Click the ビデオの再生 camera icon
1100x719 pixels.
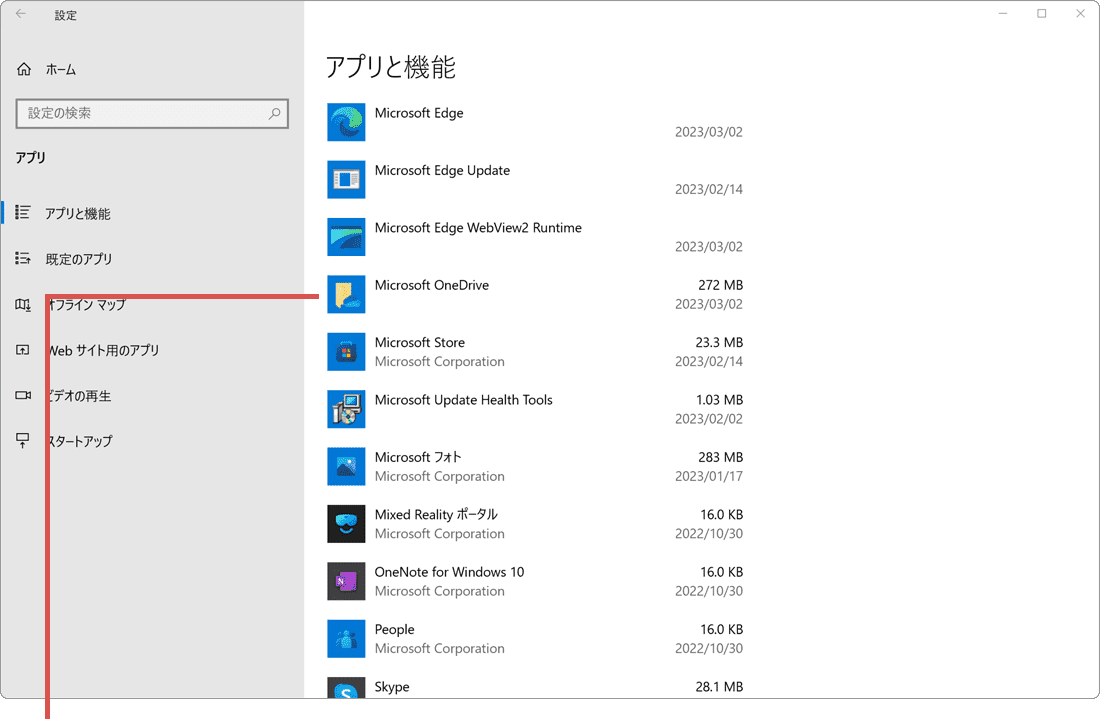(x=22, y=395)
